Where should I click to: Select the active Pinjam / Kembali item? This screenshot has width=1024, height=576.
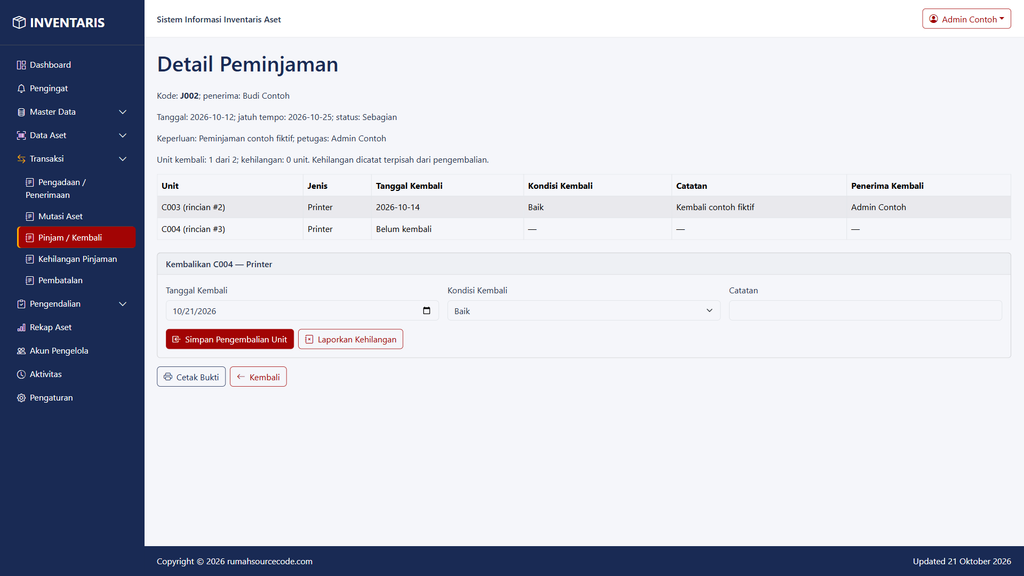76,238
